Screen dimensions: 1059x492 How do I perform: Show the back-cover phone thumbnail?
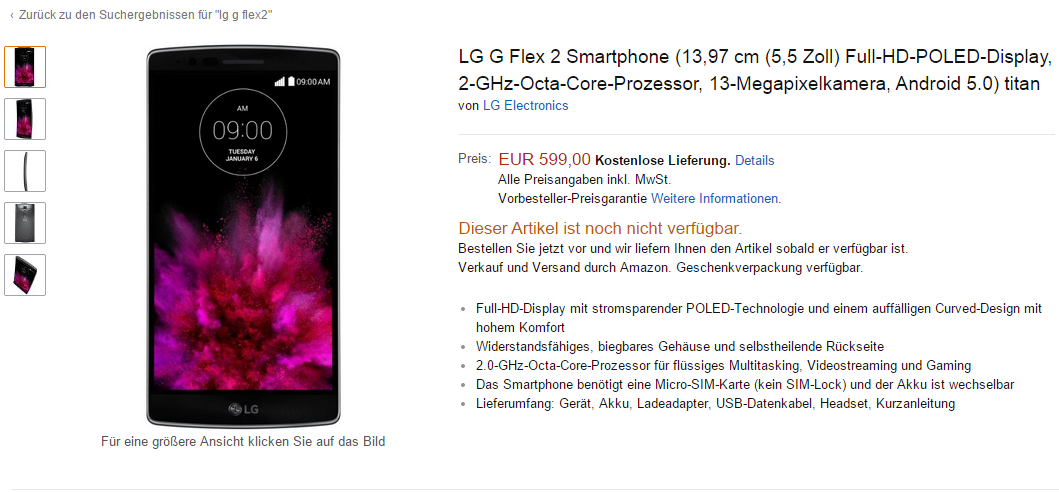25,223
